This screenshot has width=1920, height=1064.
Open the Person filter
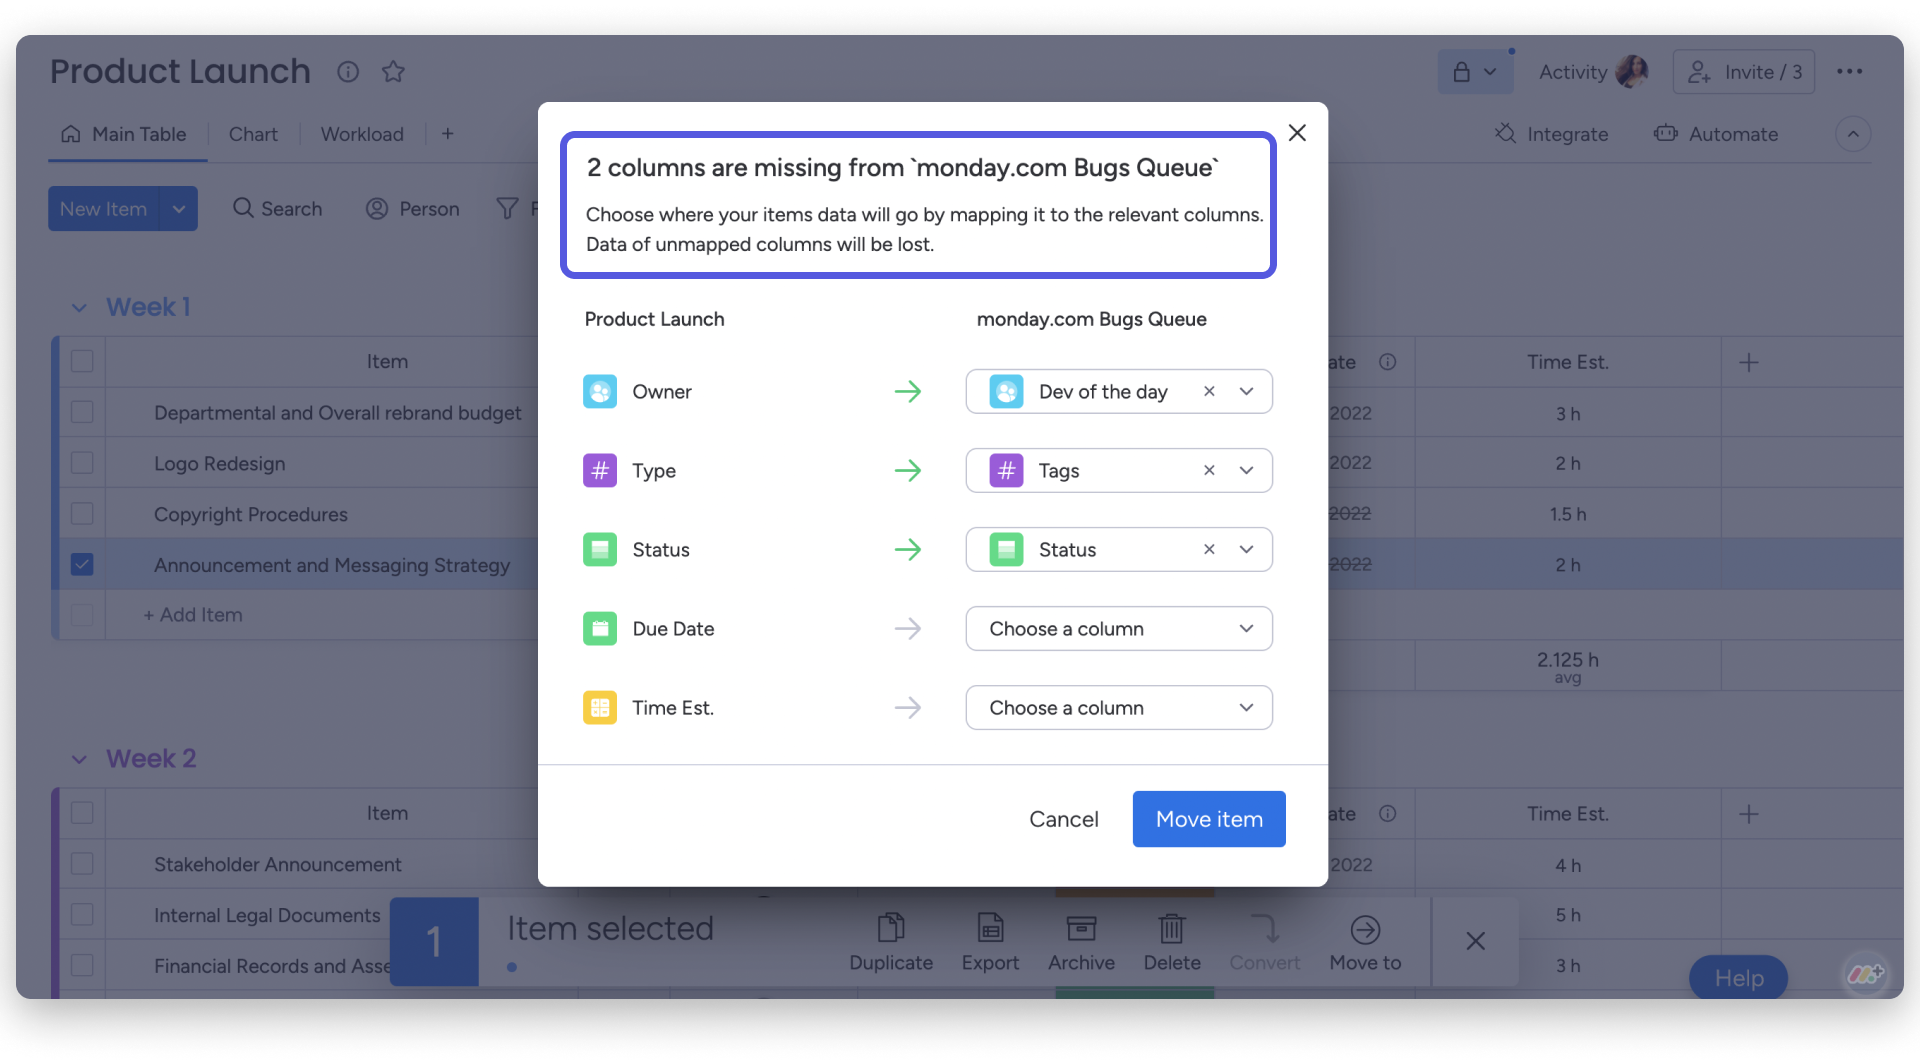tap(413, 209)
